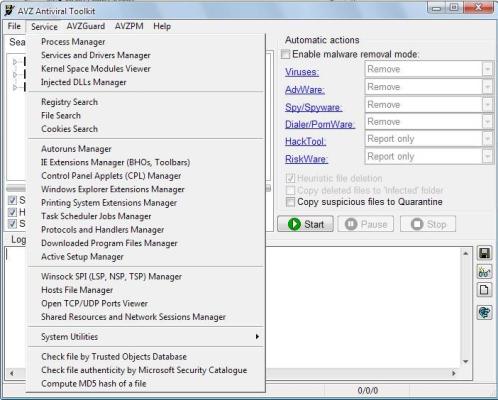Screen dimensions: 498x400
Task: Select Check file by Trusted Objects Database
Action: click(x=146, y=357)
